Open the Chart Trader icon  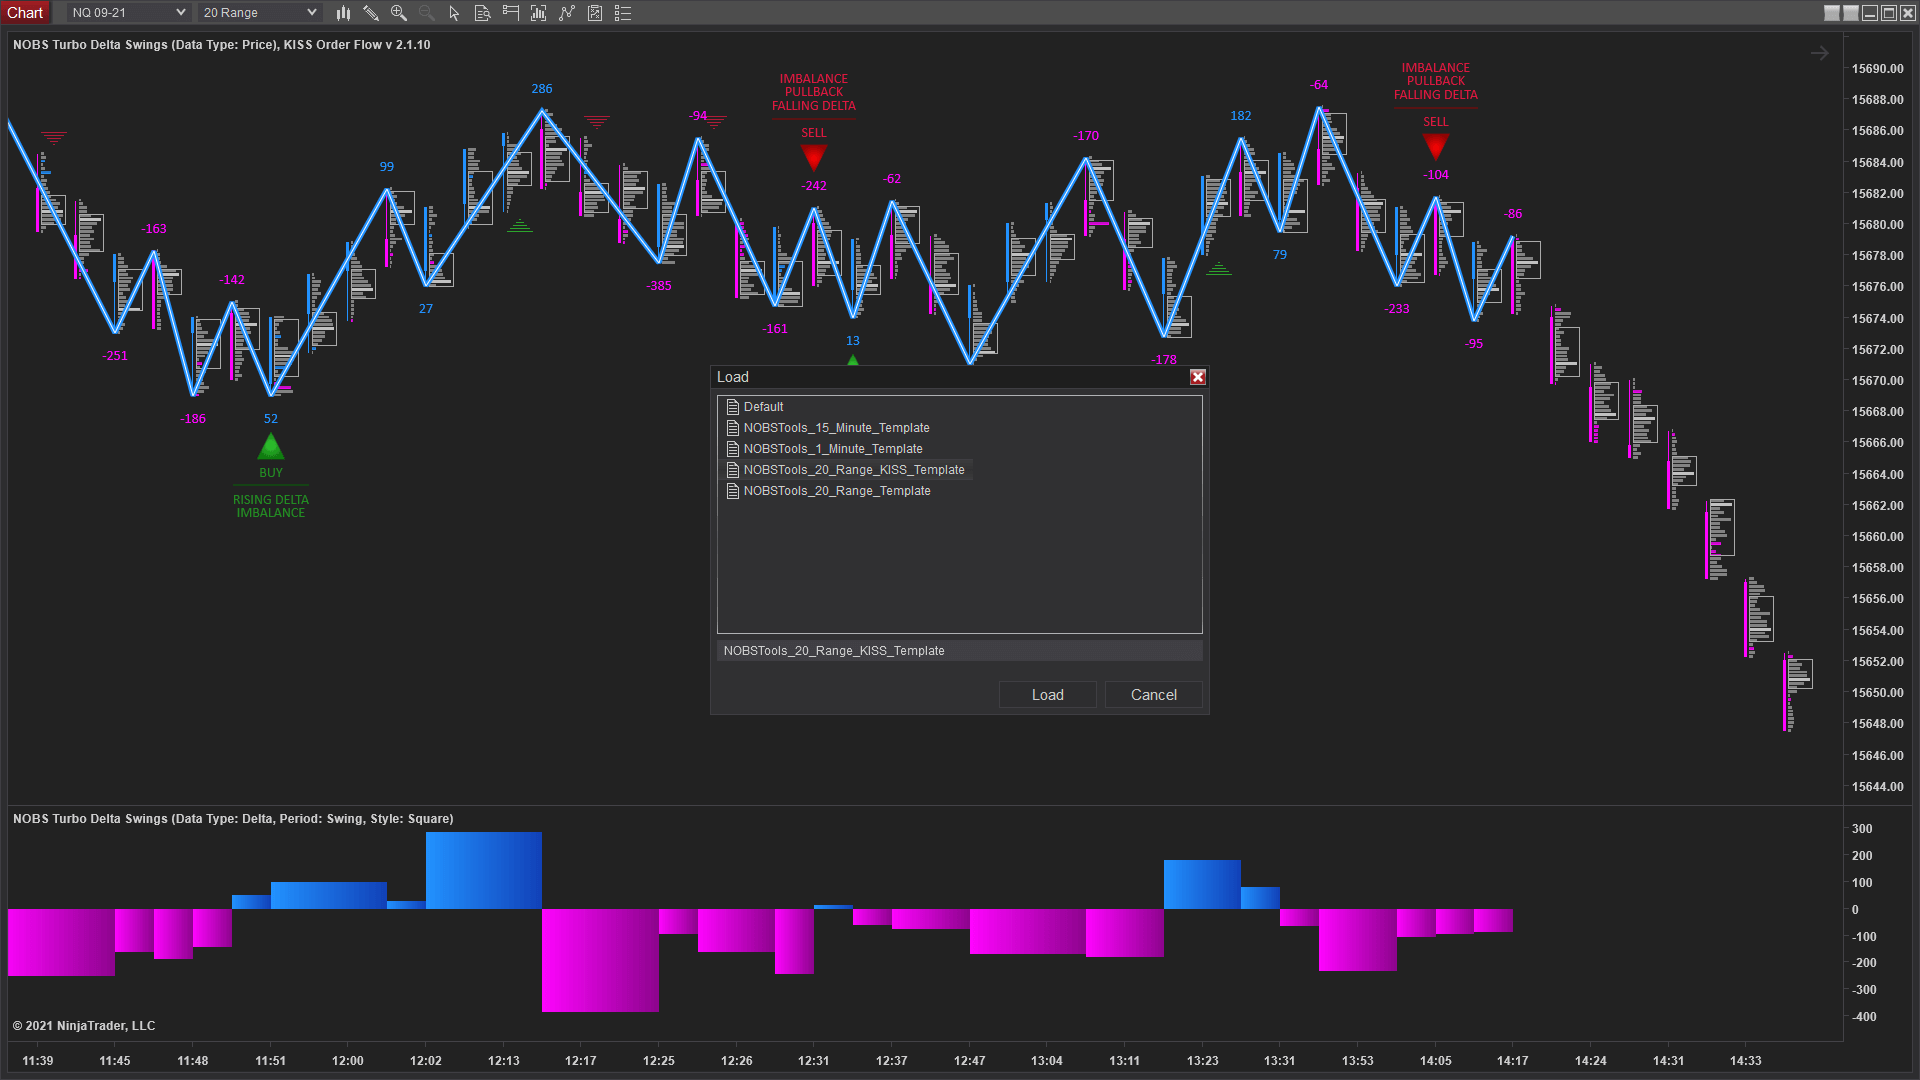(511, 13)
